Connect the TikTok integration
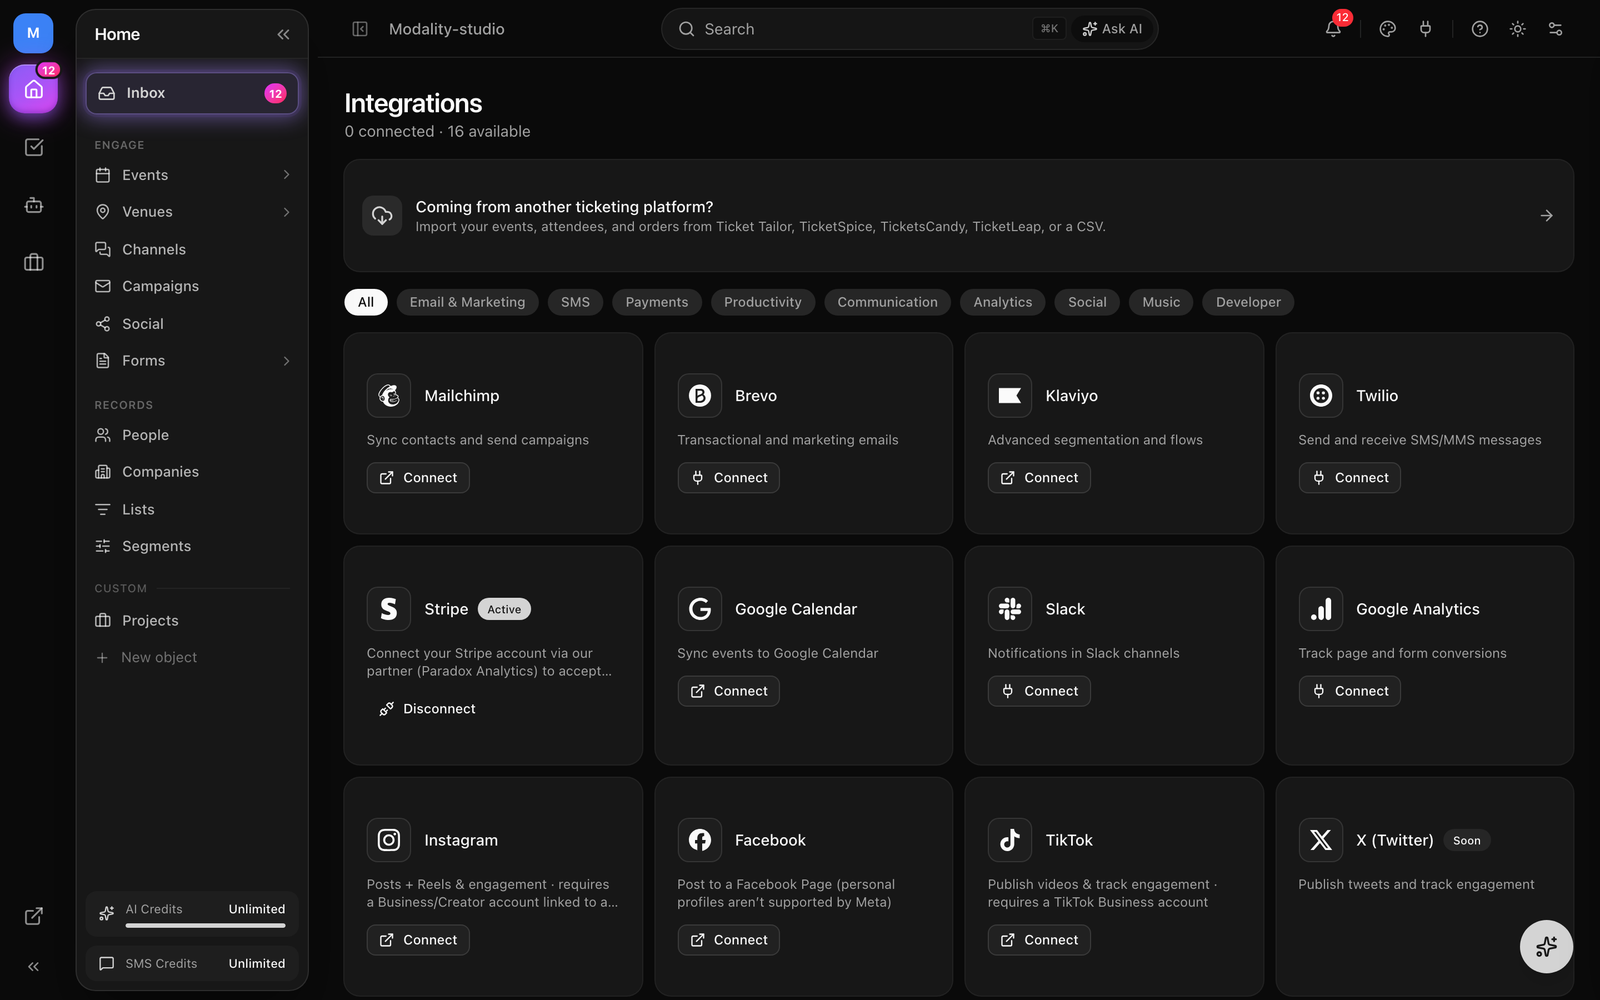Image resolution: width=1600 pixels, height=1000 pixels. pos(1039,940)
